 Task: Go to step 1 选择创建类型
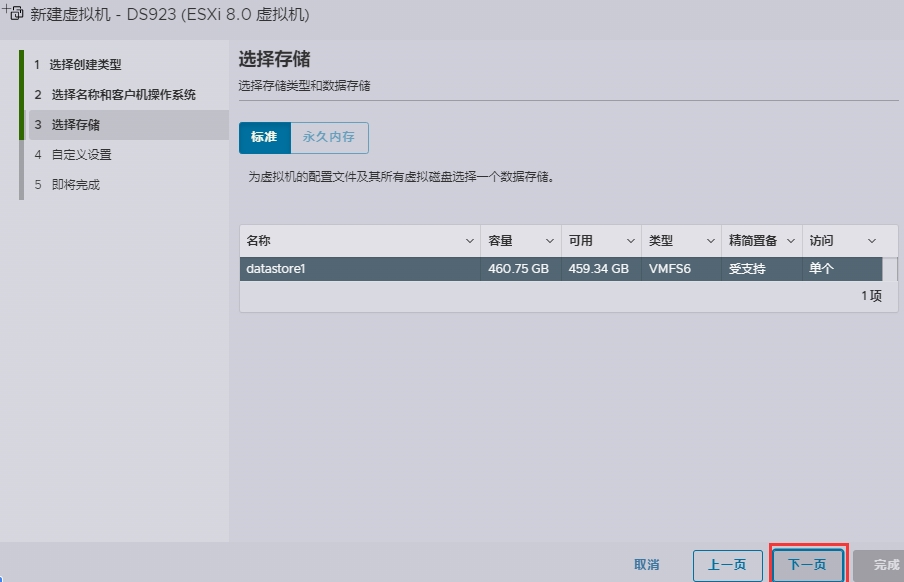(85, 65)
